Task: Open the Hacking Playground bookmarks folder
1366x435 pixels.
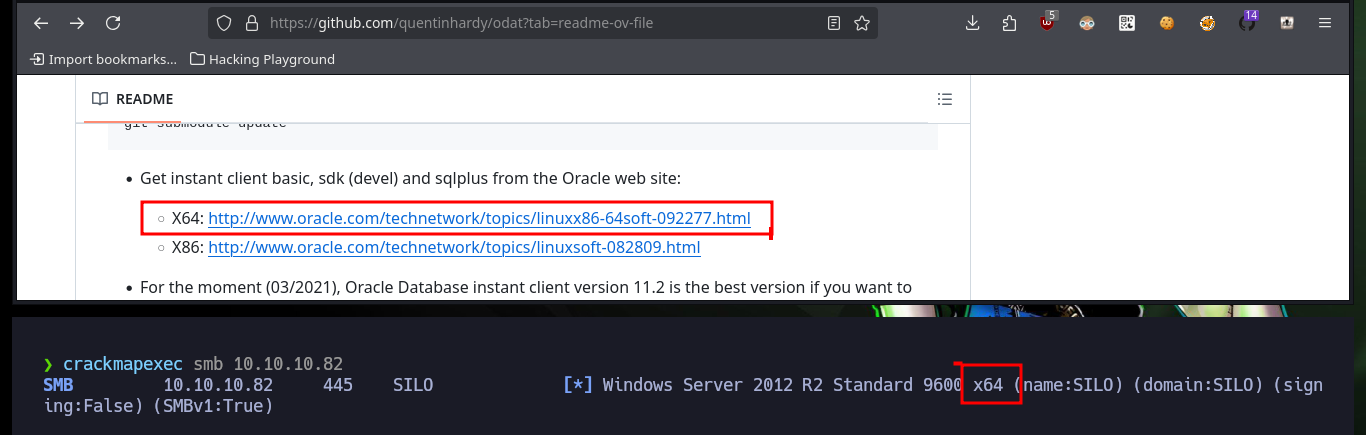Action: pyautogui.click(x=262, y=59)
